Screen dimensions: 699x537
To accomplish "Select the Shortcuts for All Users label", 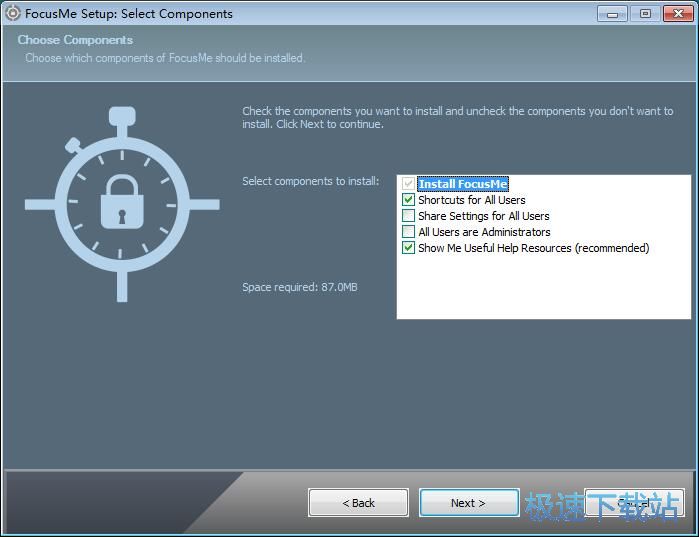I will [472, 200].
